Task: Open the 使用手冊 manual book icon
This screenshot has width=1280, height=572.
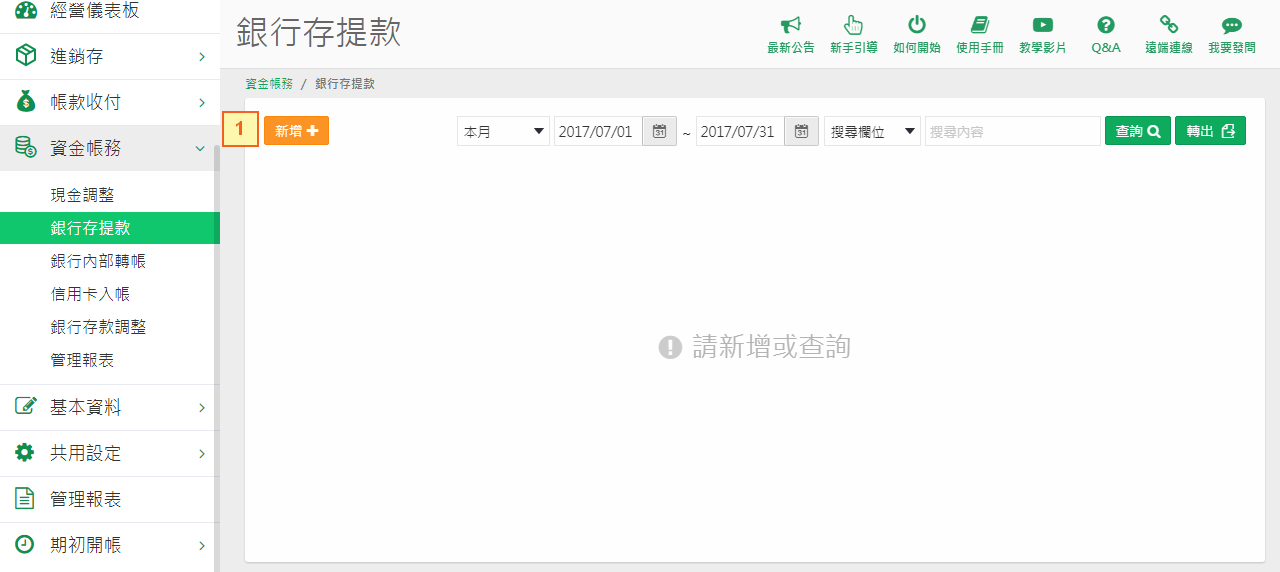Action: pos(979,25)
